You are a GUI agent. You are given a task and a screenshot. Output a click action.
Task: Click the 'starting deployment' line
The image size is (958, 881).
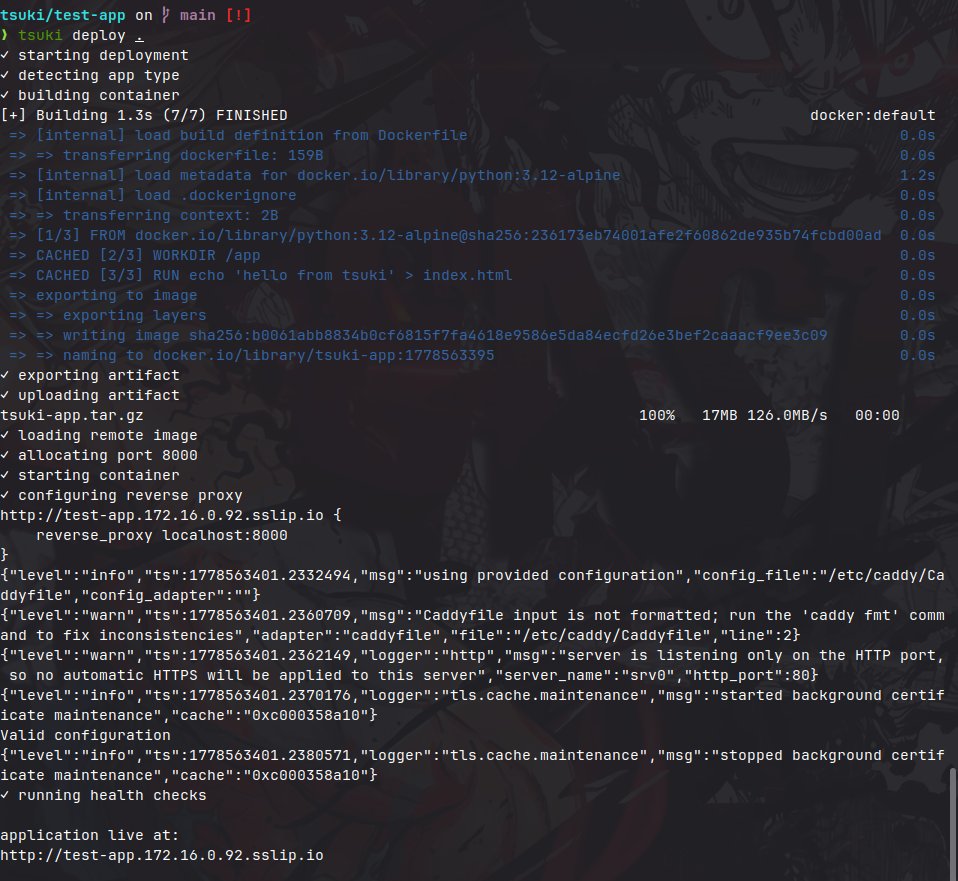95,55
